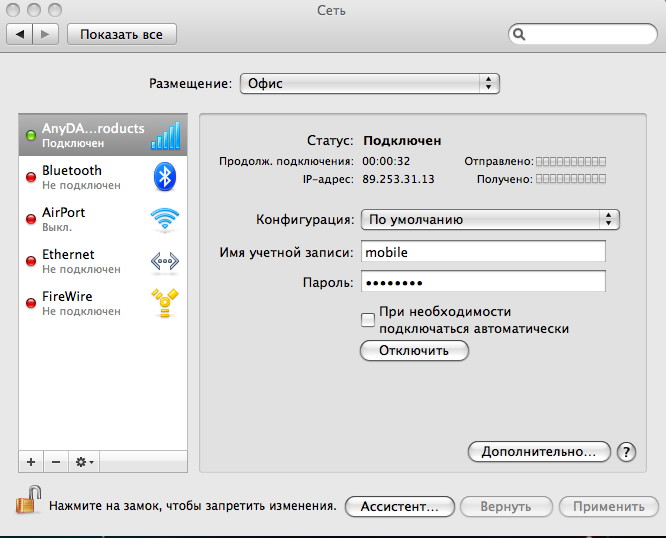Click the lock icon to prevent changes
This screenshot has height=538, width=666.
coord(28,499)
